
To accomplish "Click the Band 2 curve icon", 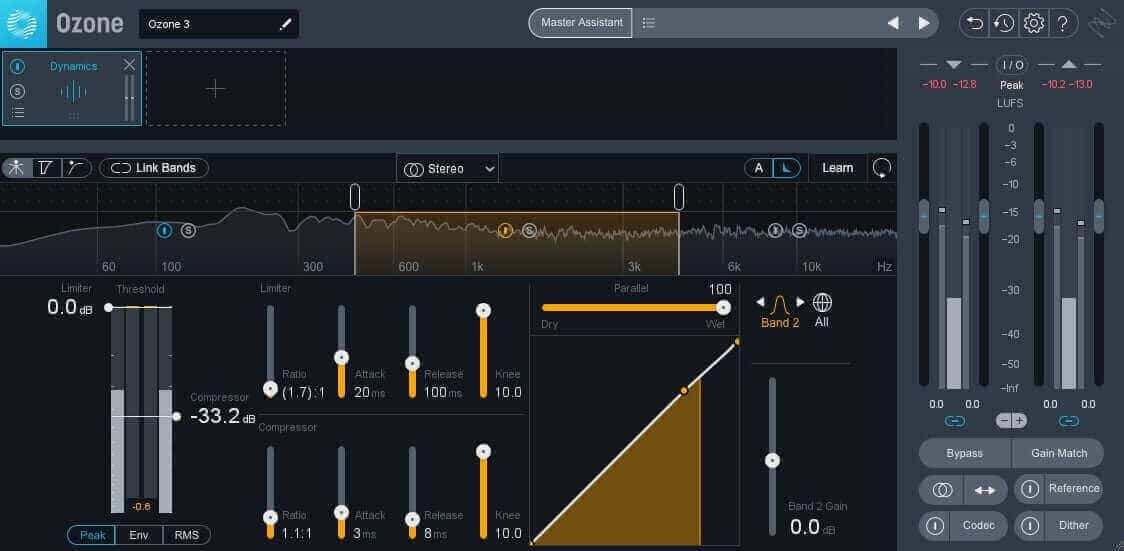I will [x=779, y=305].
